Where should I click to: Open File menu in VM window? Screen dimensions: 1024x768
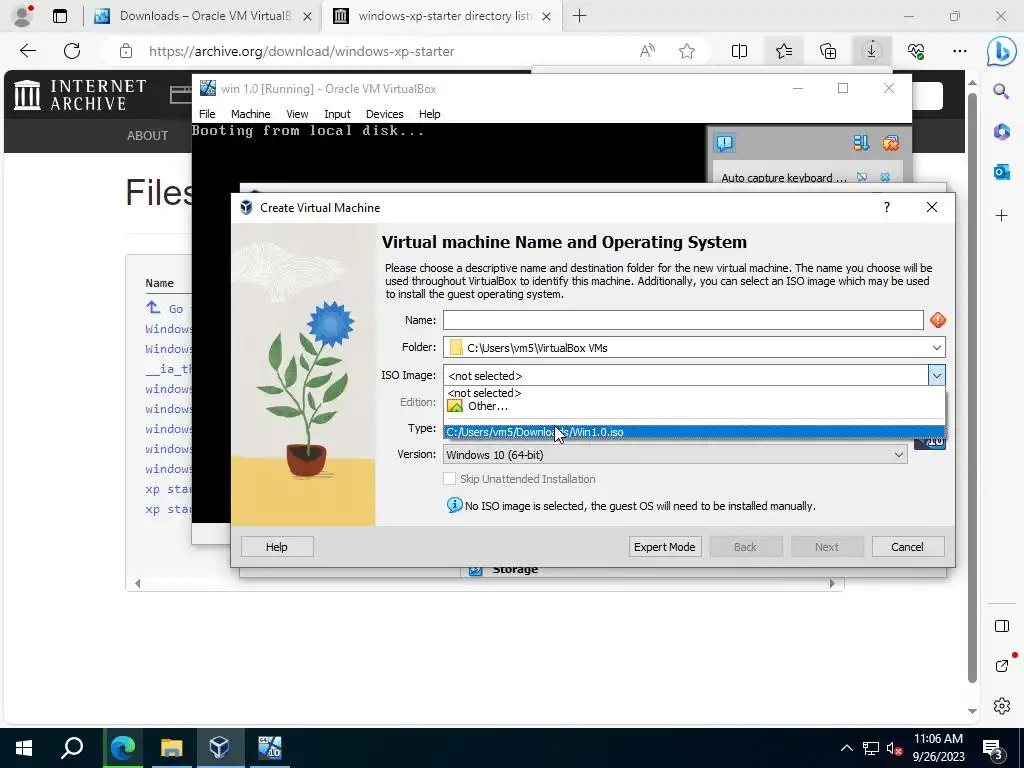207,114
